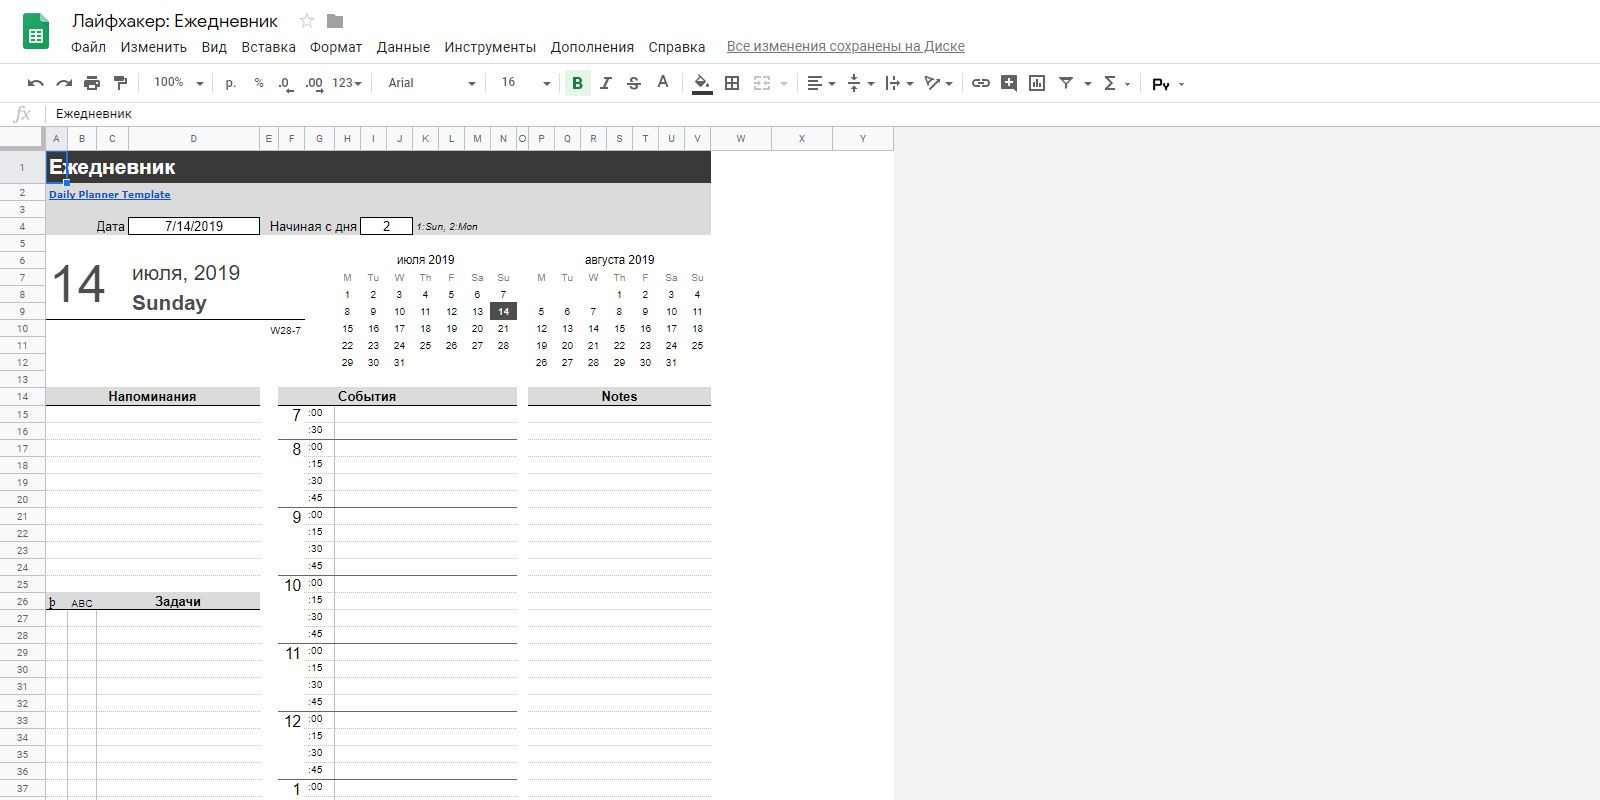Expand the text rotation dropdown arrow
The height and width of the screenshot is (800, 1600).
[x=949, y=84]
